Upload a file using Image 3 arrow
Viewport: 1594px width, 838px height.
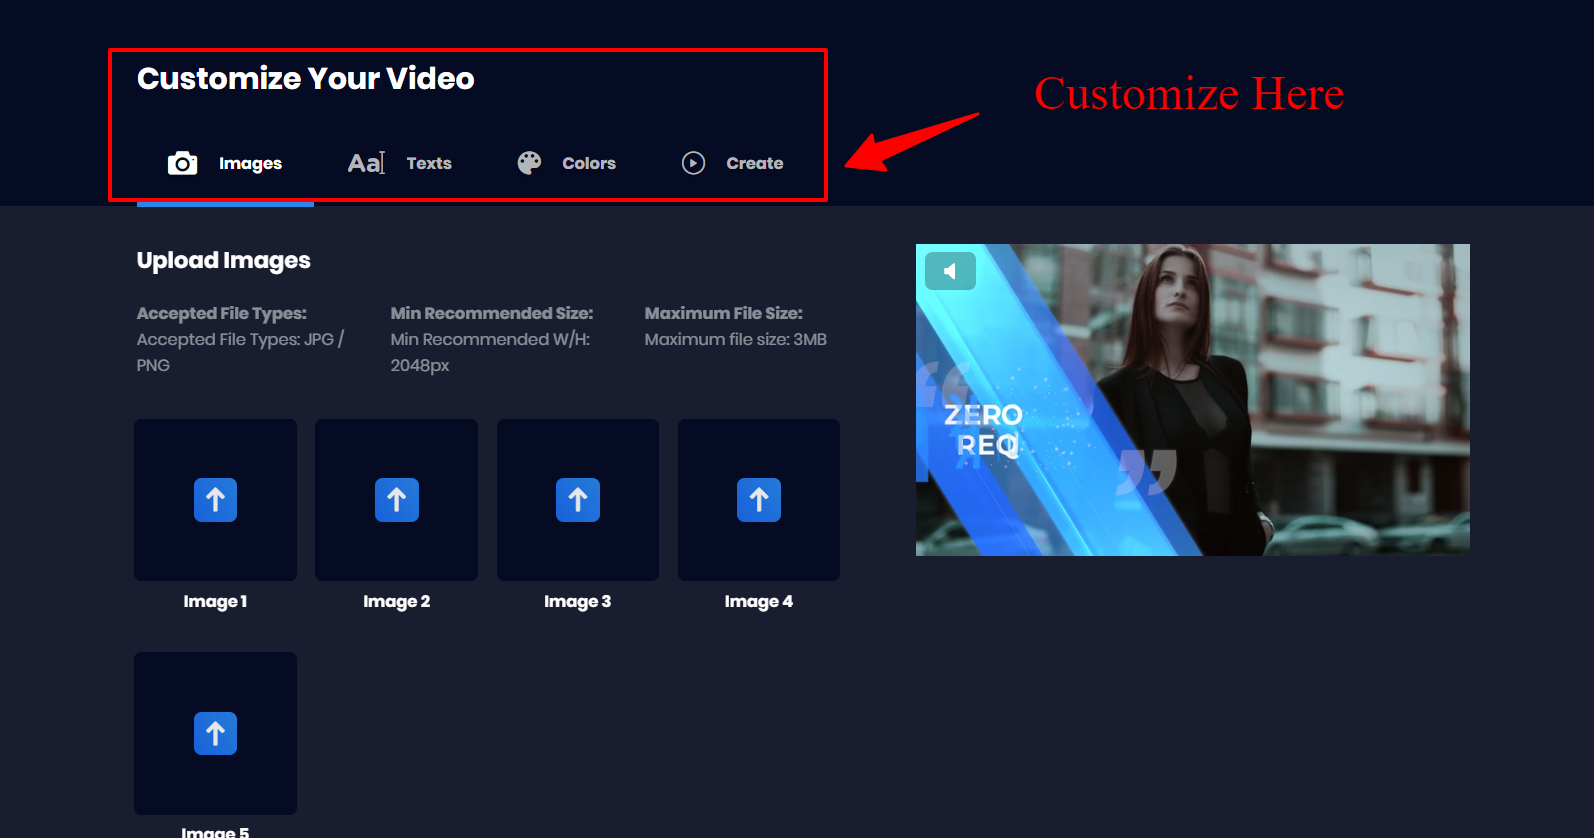pyautogui.click(x=578, y=500)
